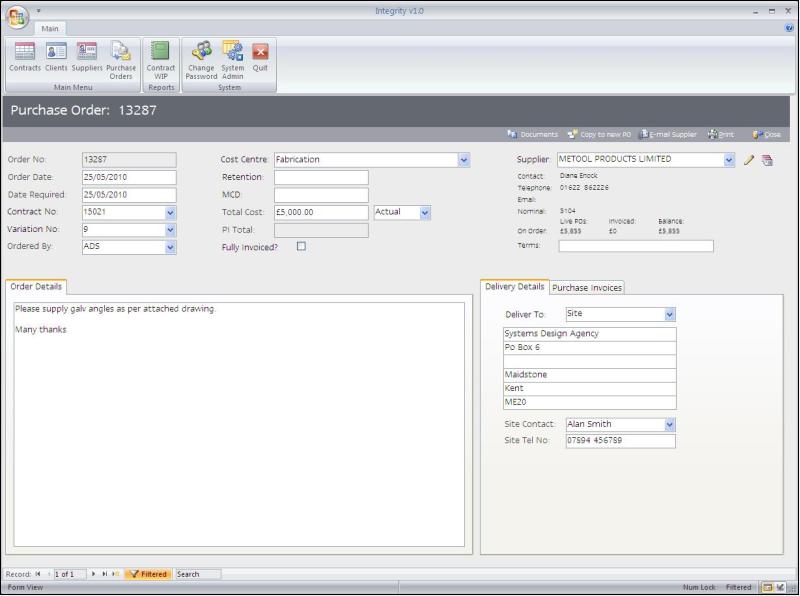
Task: Open Suppliers from the ribbon
Action: 87,58
